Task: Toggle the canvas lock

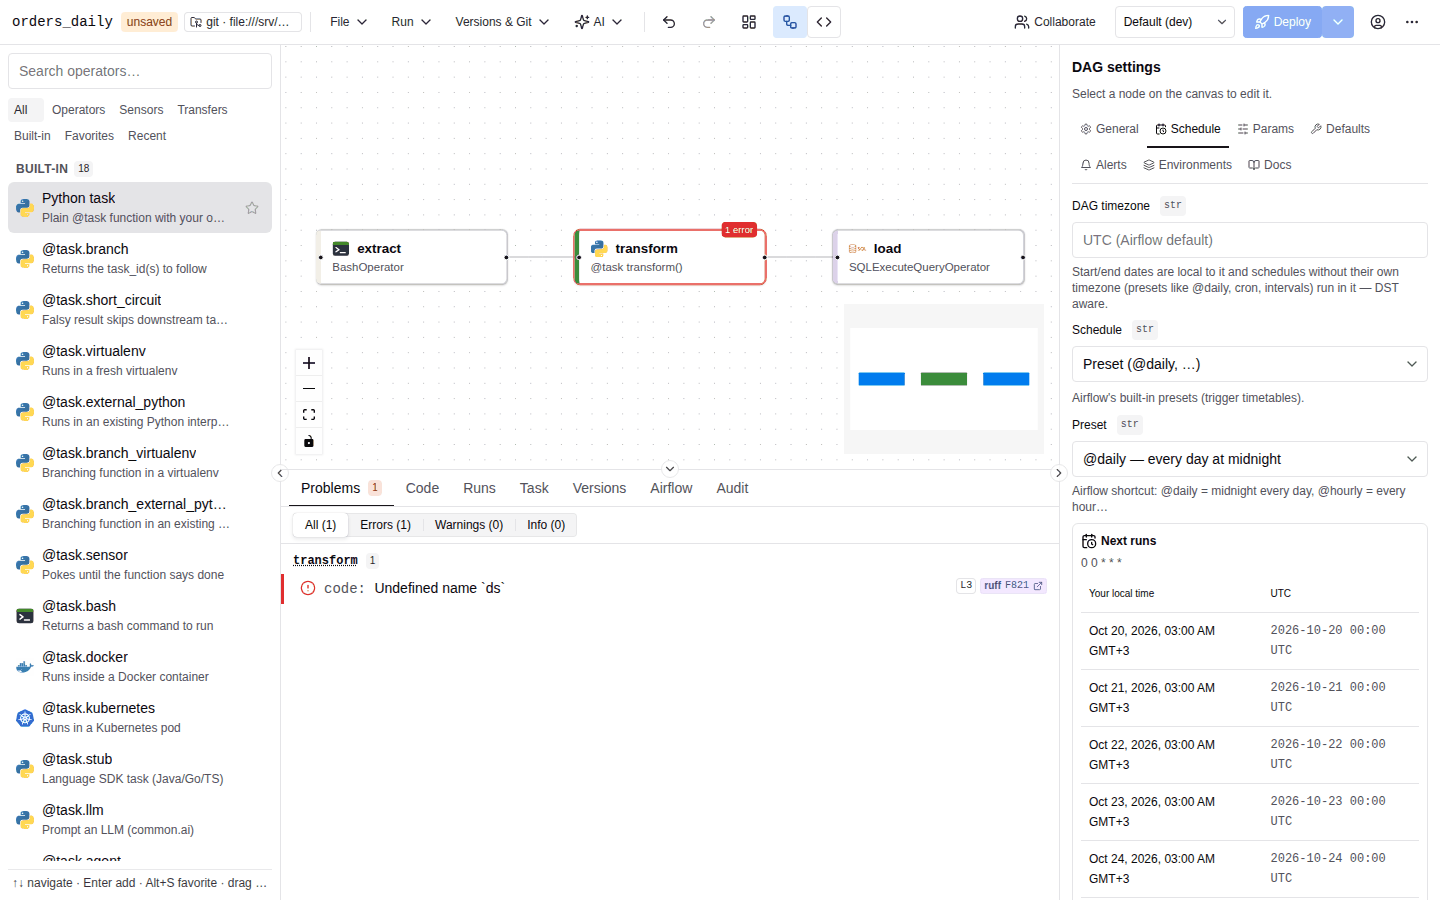Action: click(309, 441)
